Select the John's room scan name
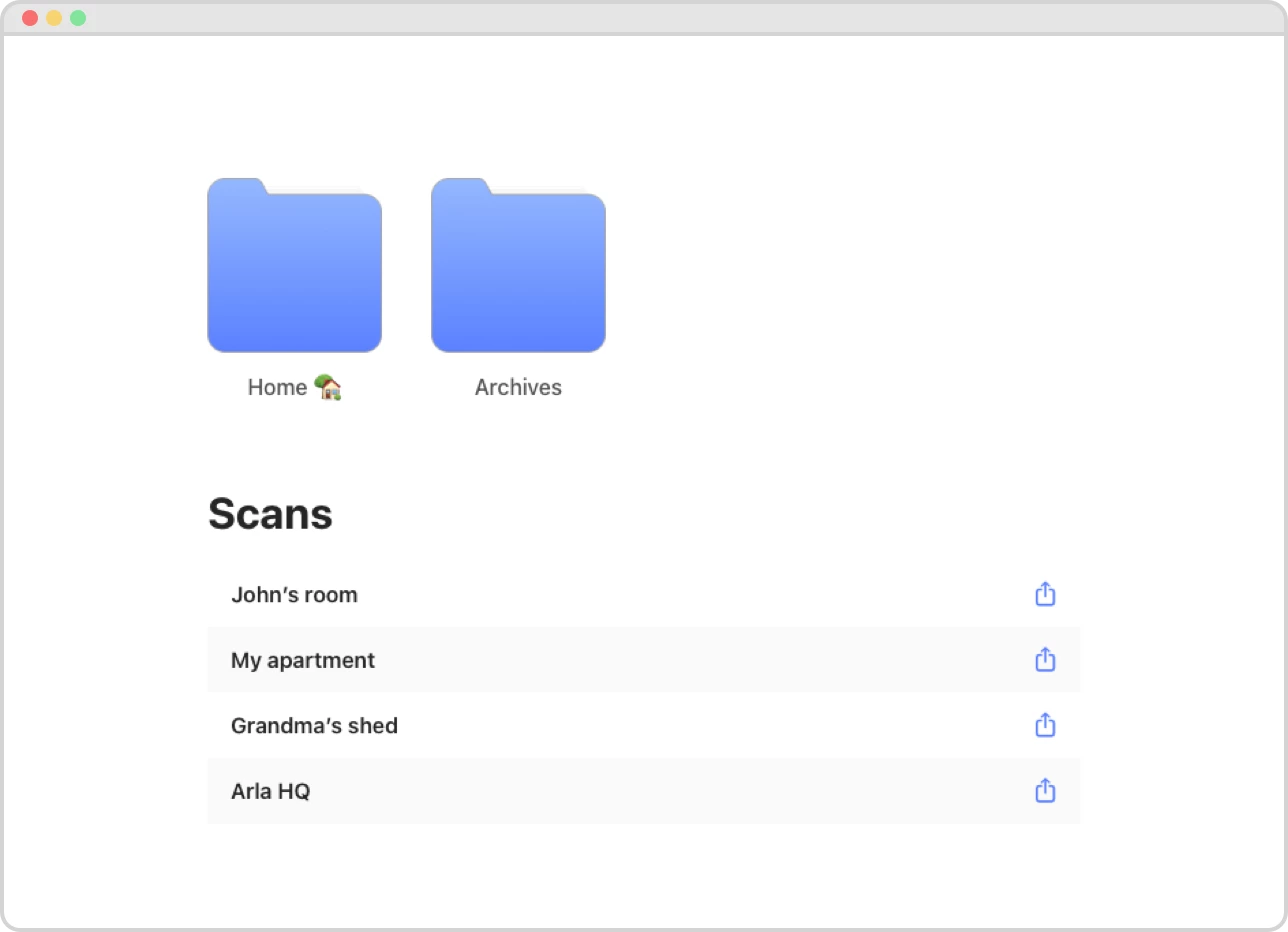The image size is (1288, 932). click(294, 595)
